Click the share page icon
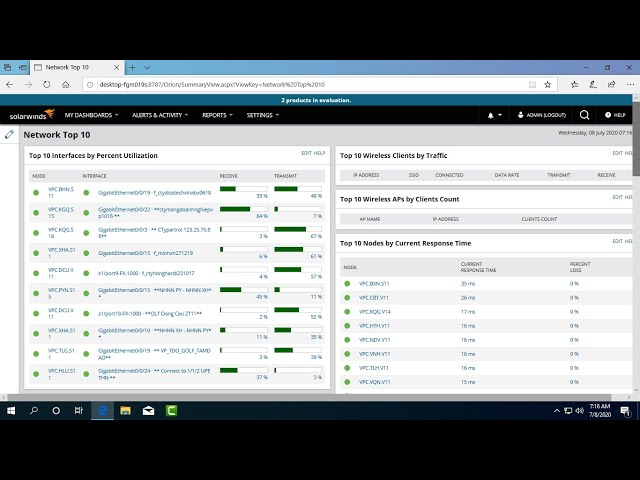The height and width of the screenshot is (480, 640). [611, 84]
